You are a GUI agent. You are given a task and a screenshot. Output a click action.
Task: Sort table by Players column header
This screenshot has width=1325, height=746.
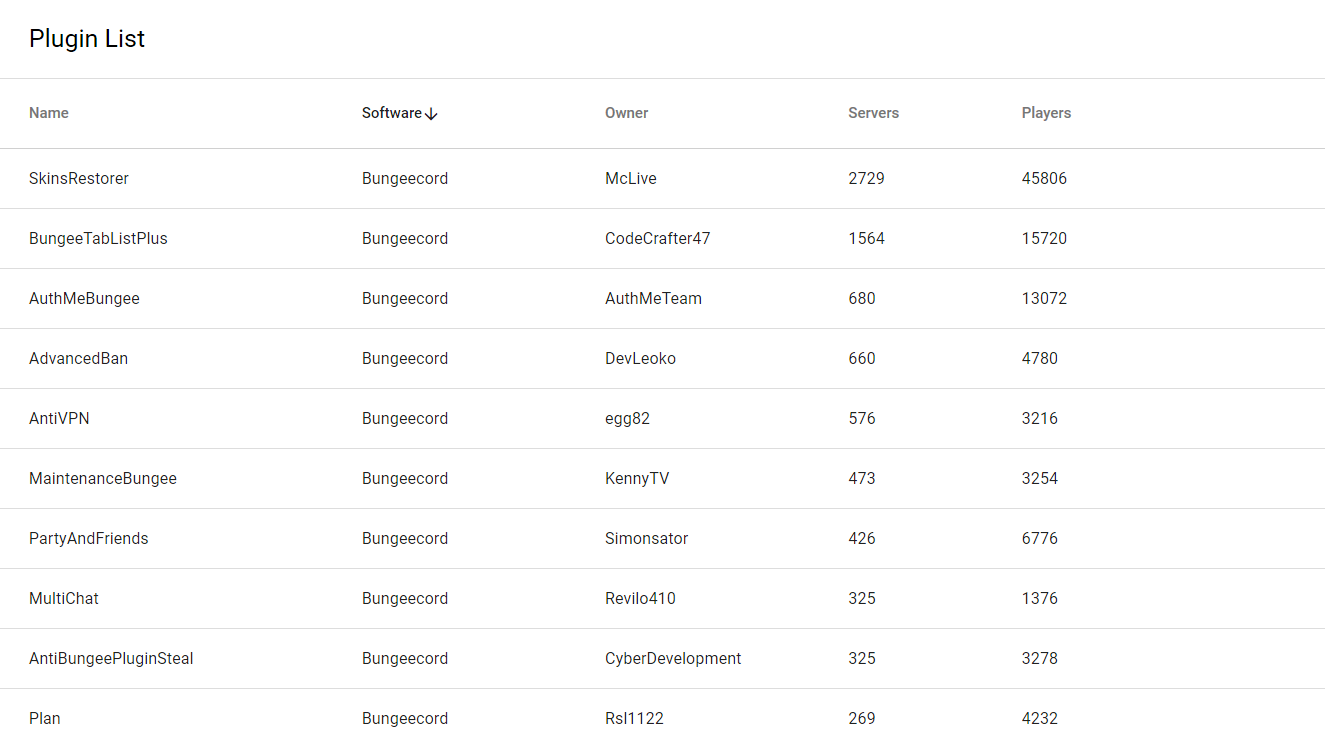pyautogui.click(x=1046, y=113)
